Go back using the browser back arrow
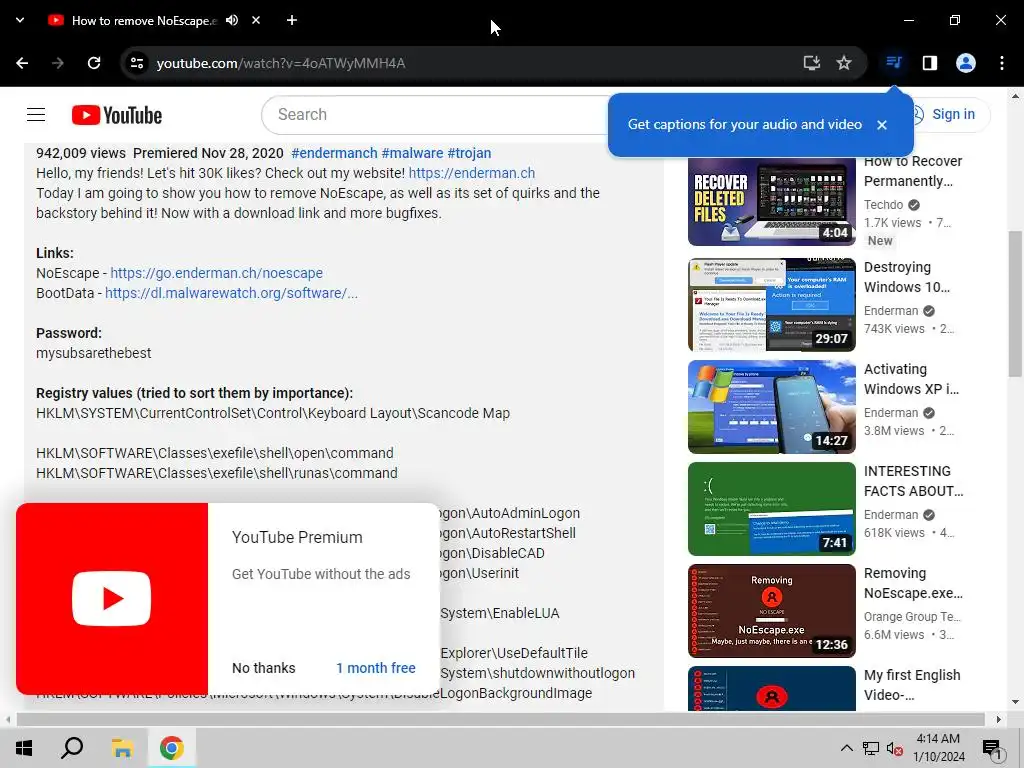This screenshot has width=1024, height=768. point(22,63)
